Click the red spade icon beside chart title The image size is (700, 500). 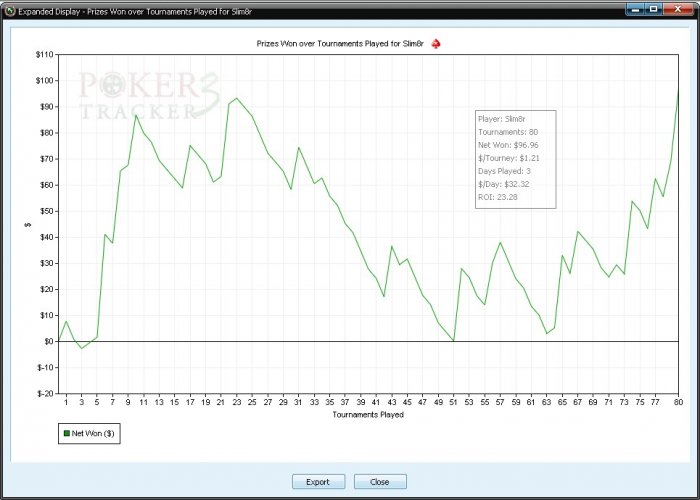[436, 44]
